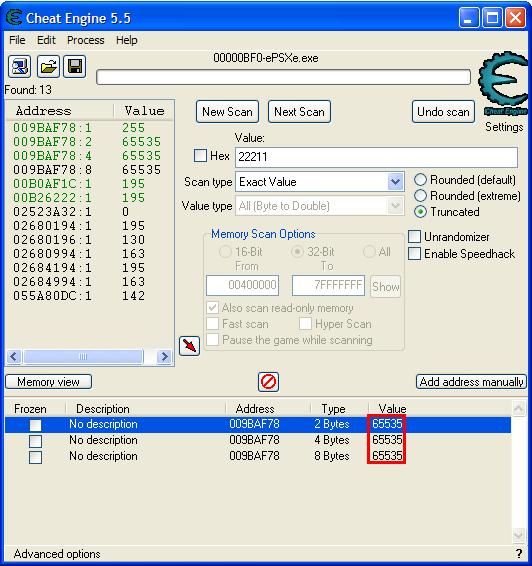
Task: Click the red no-entry clear list icon
Action: [268, 382]
